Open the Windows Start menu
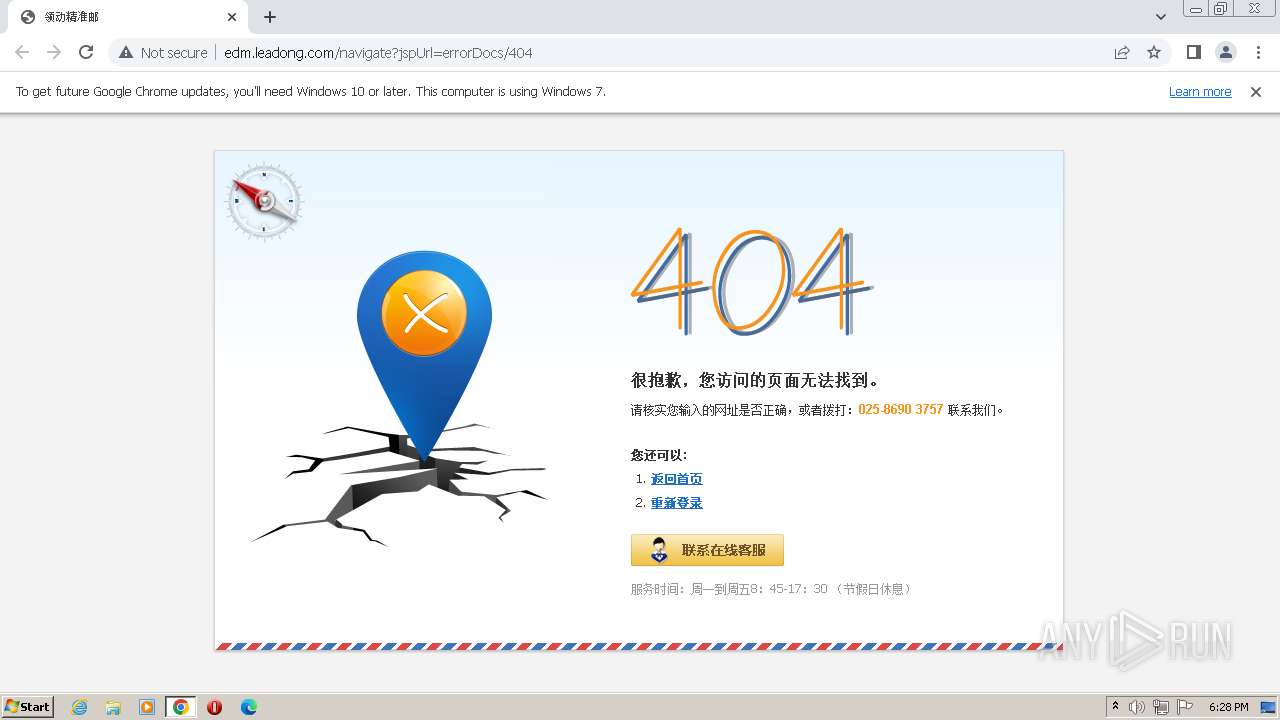This screenshot has width=1280, height=720. pyautogui.click(x=28, y=706)
